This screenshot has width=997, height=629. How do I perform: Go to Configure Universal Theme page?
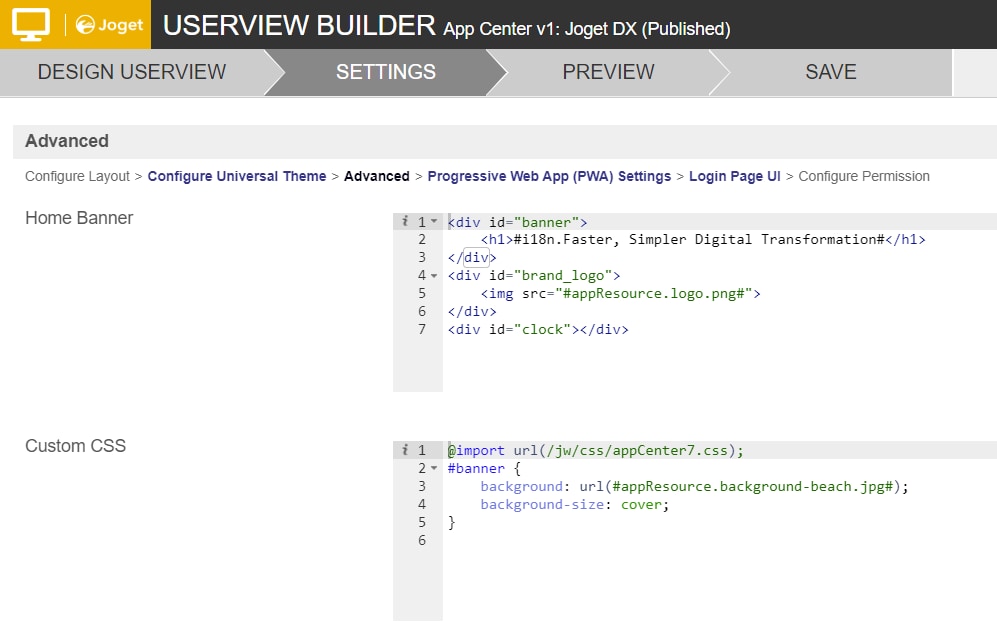[237, 176]
